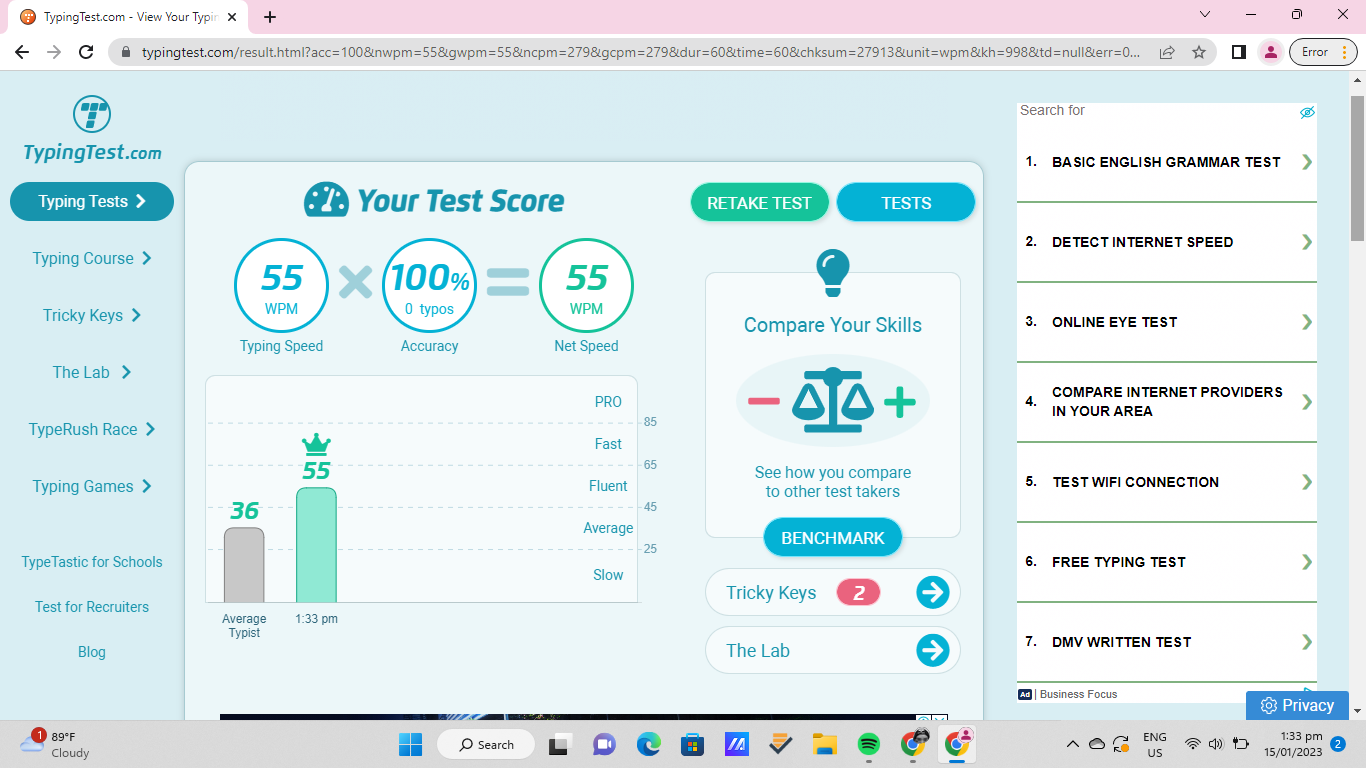Visit the Blog link in sidebar
Viewport: 1366px width, 768px height.
coord(92,652)
